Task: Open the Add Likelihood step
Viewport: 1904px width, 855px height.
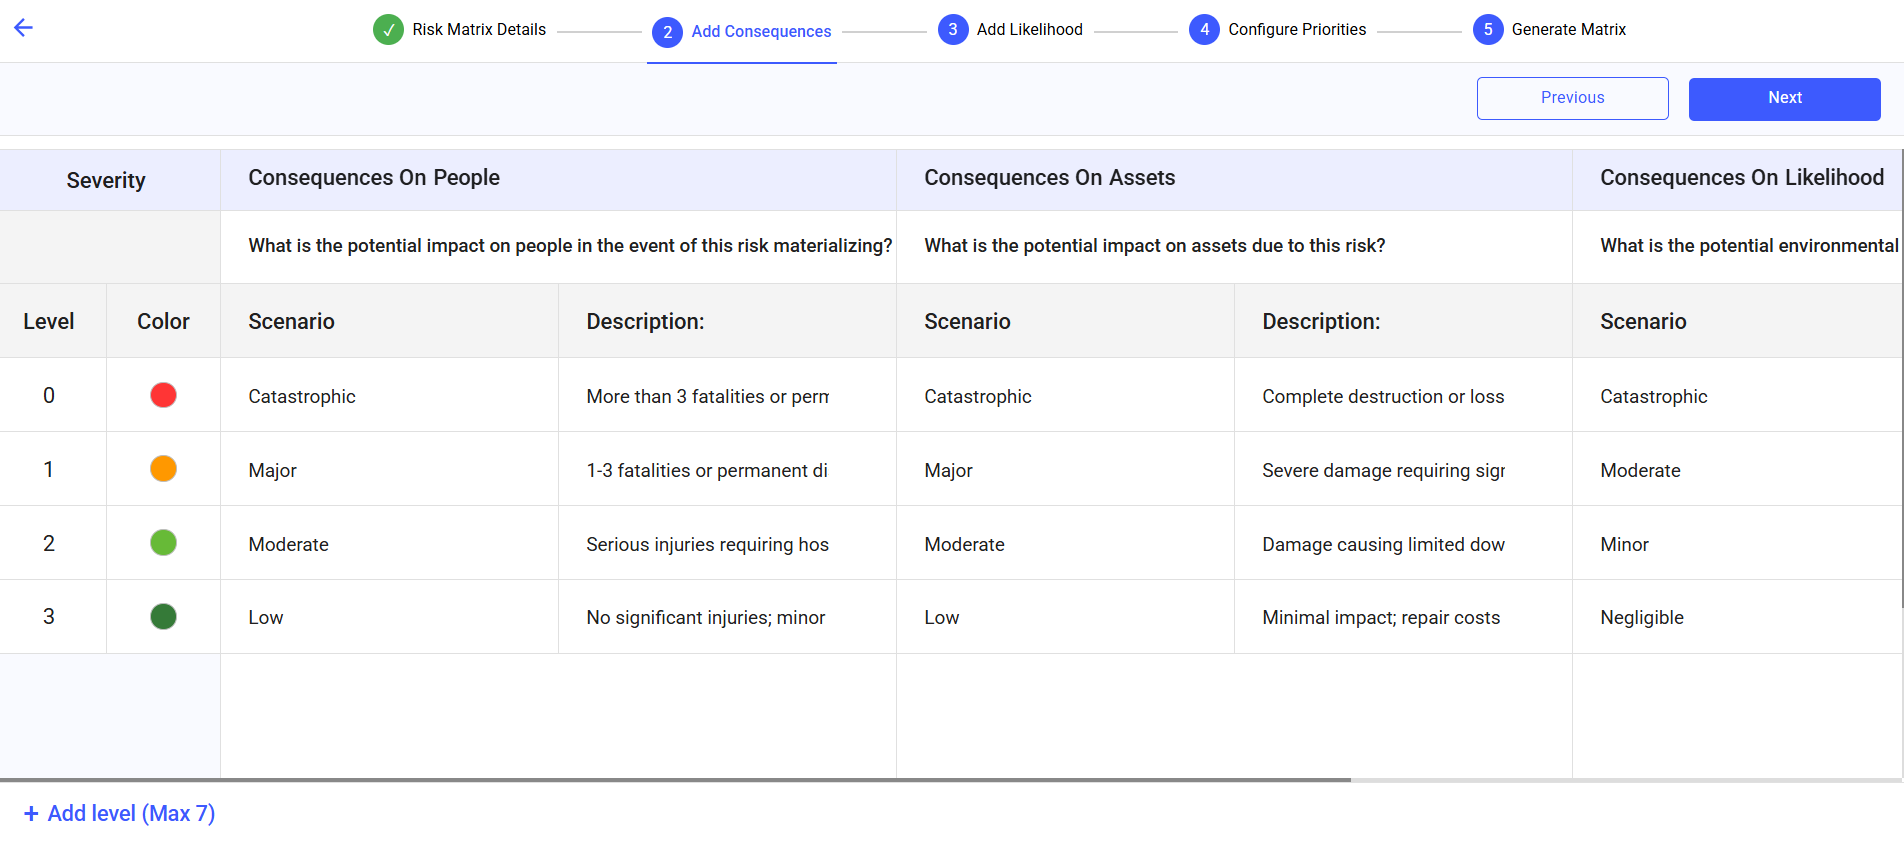Action: pyautogui.click(x=1029, y=30)
